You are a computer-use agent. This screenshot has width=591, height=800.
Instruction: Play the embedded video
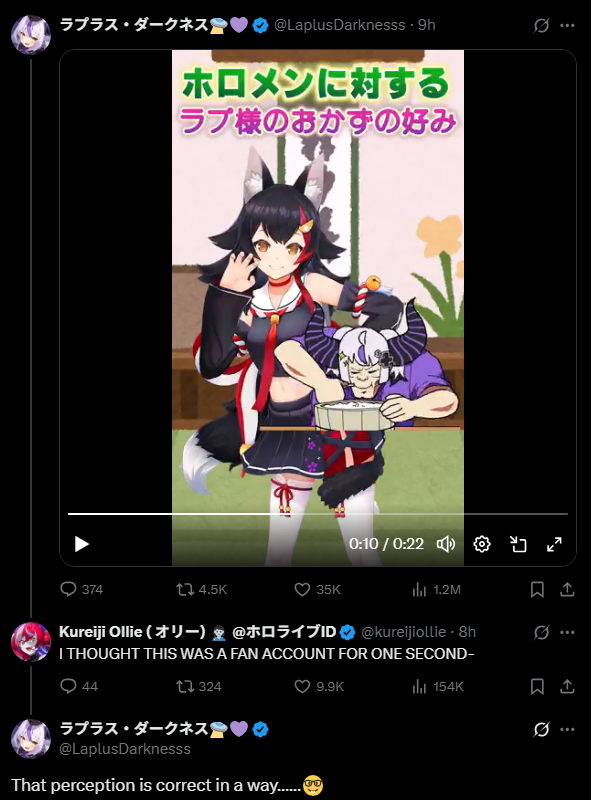[82, 544]
